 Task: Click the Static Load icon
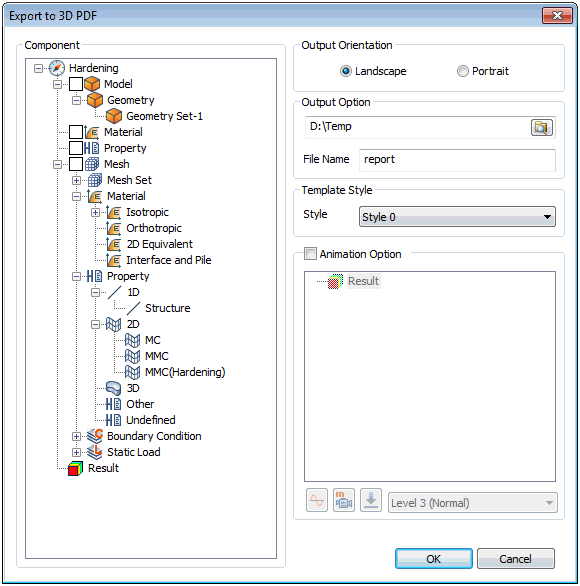pos(95,452)
